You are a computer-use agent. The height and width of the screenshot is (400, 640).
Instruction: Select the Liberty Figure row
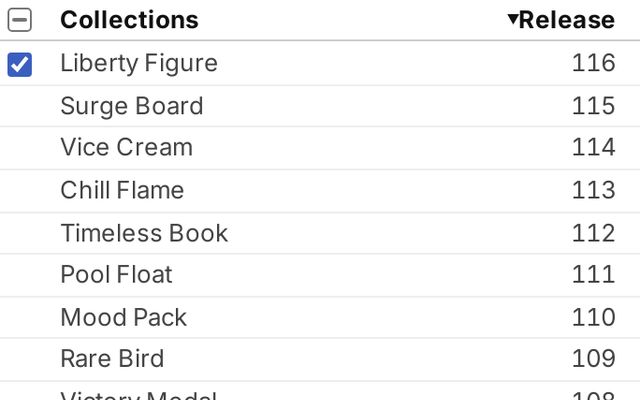pyautogui.click(x=320, y=63)
